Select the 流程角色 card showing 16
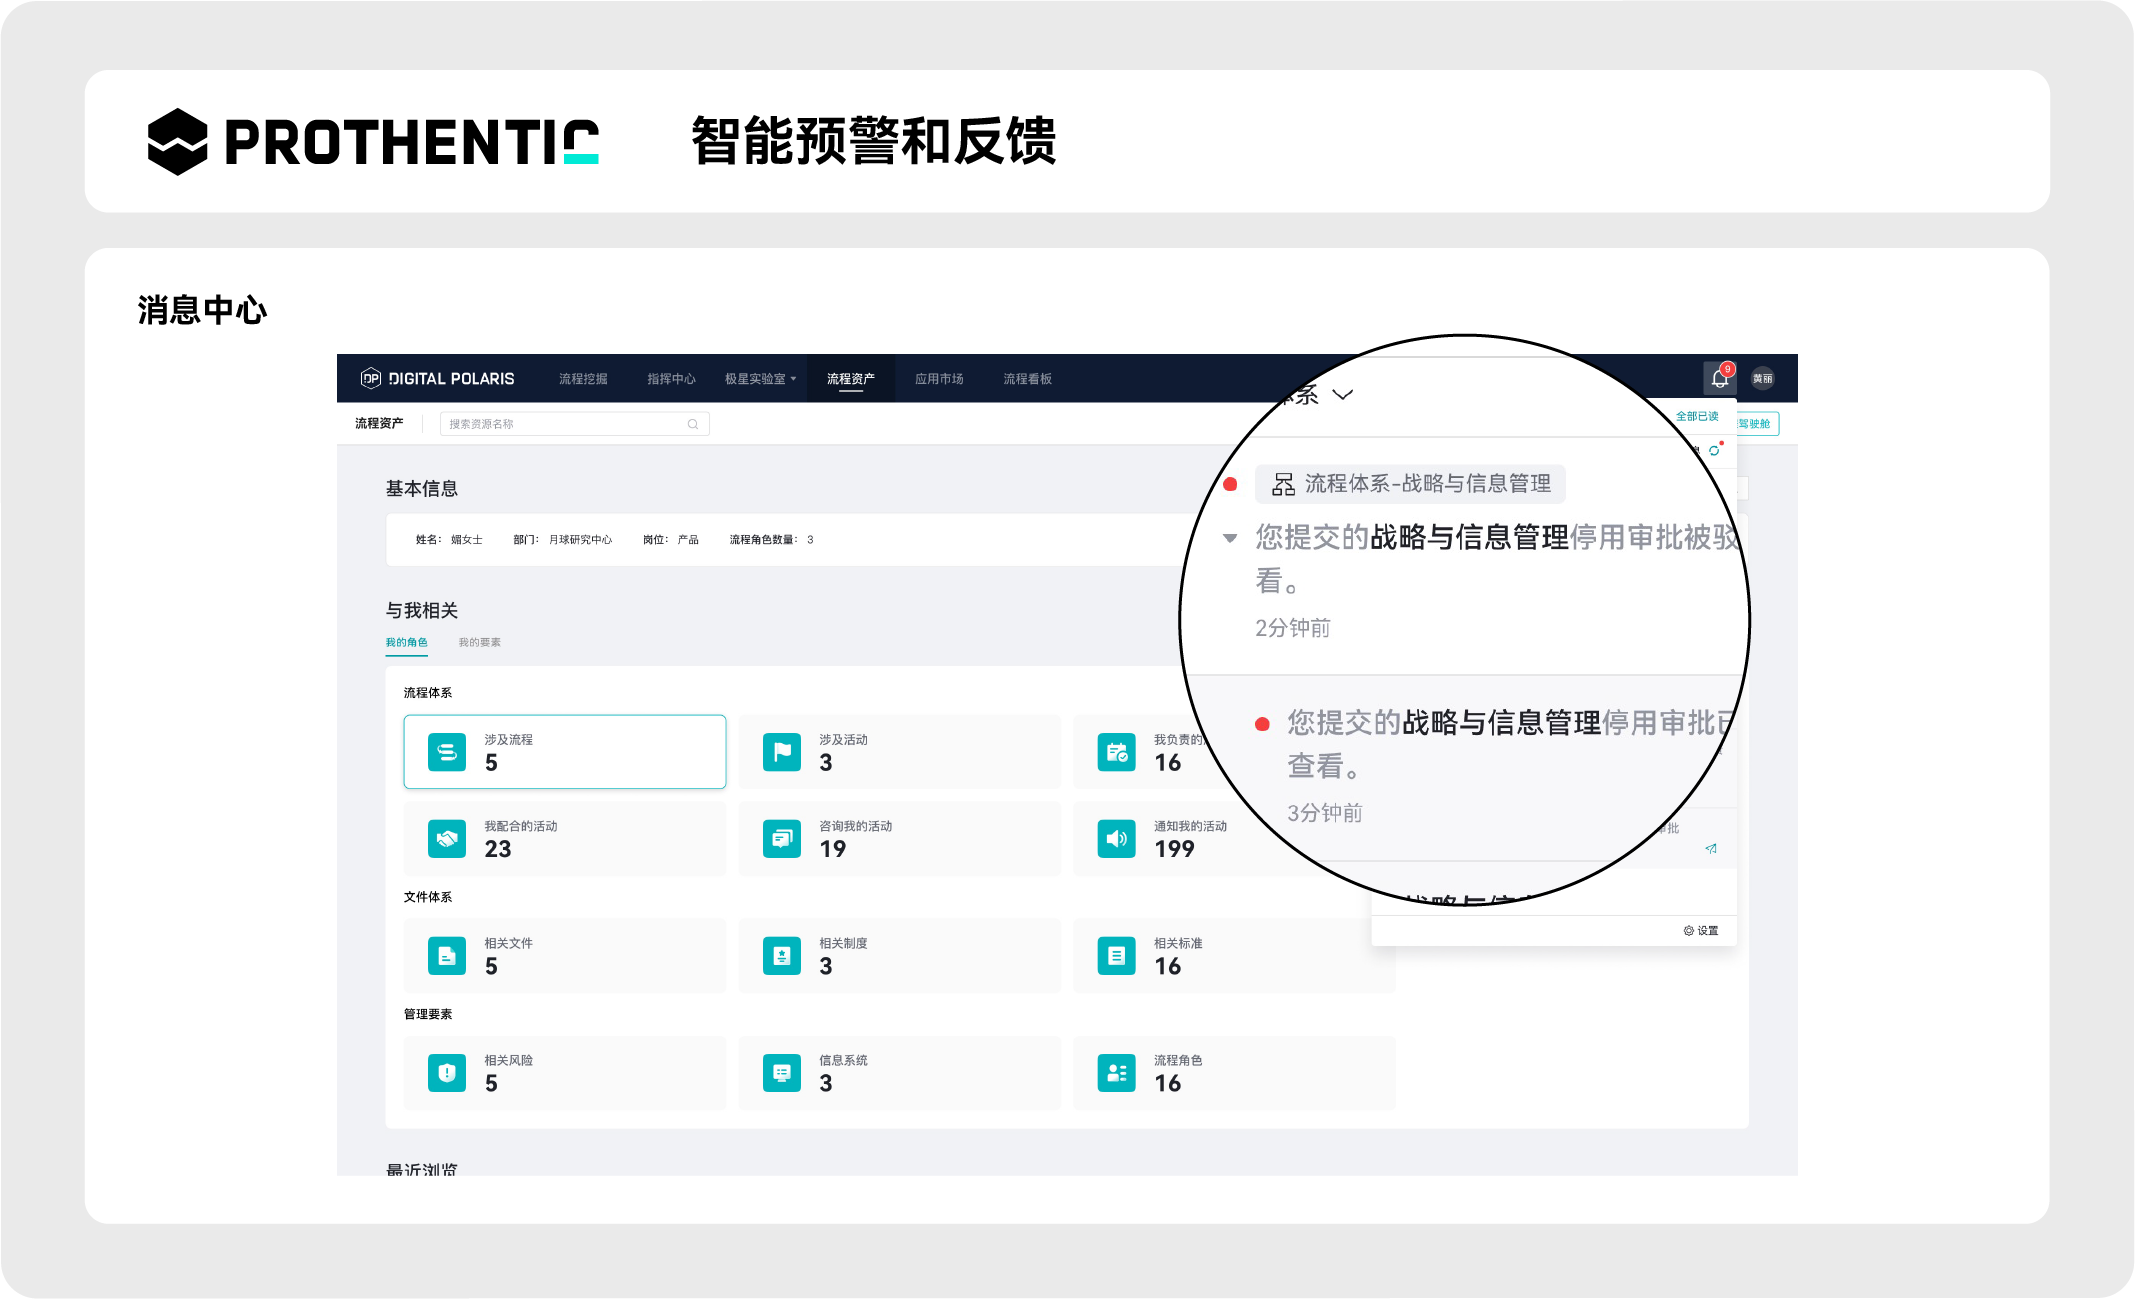2135x1299 pixels. [1234, 1072]
